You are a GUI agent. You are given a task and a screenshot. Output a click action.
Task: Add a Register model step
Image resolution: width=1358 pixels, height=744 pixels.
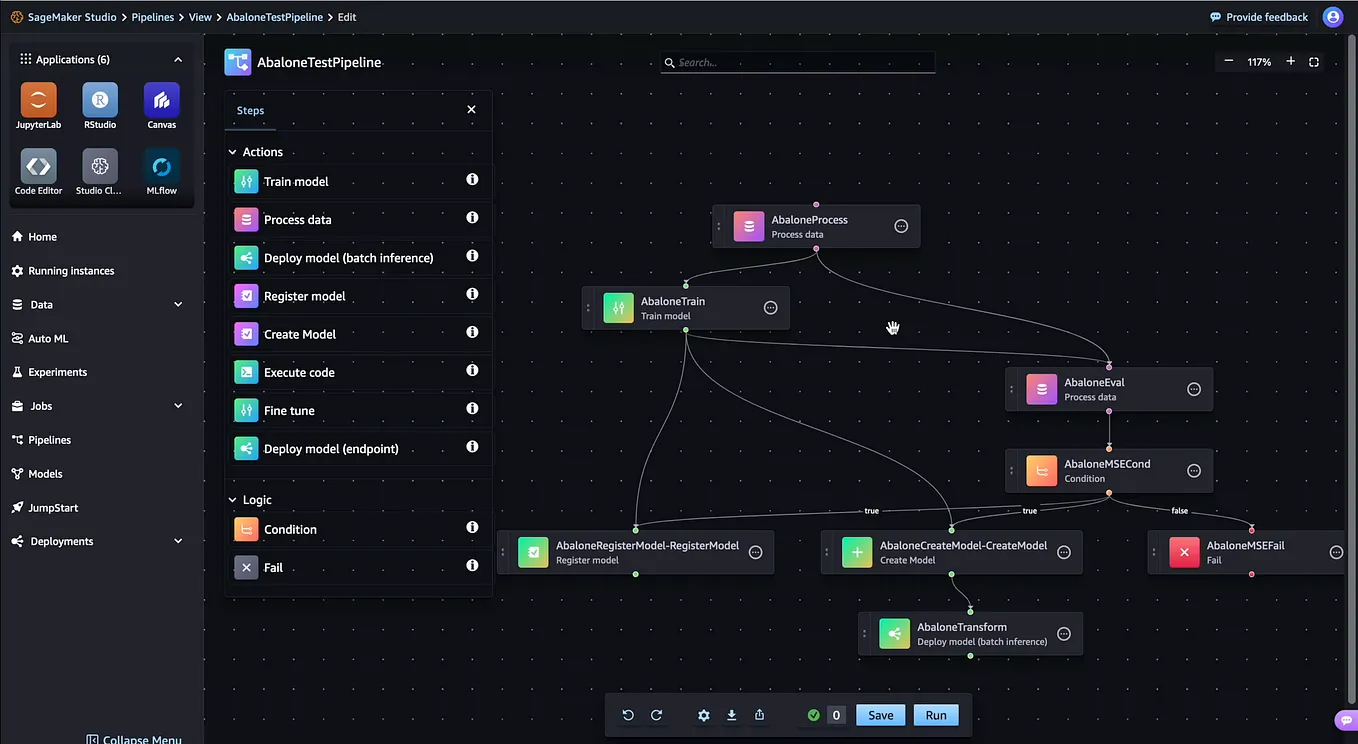pos(304,295)
